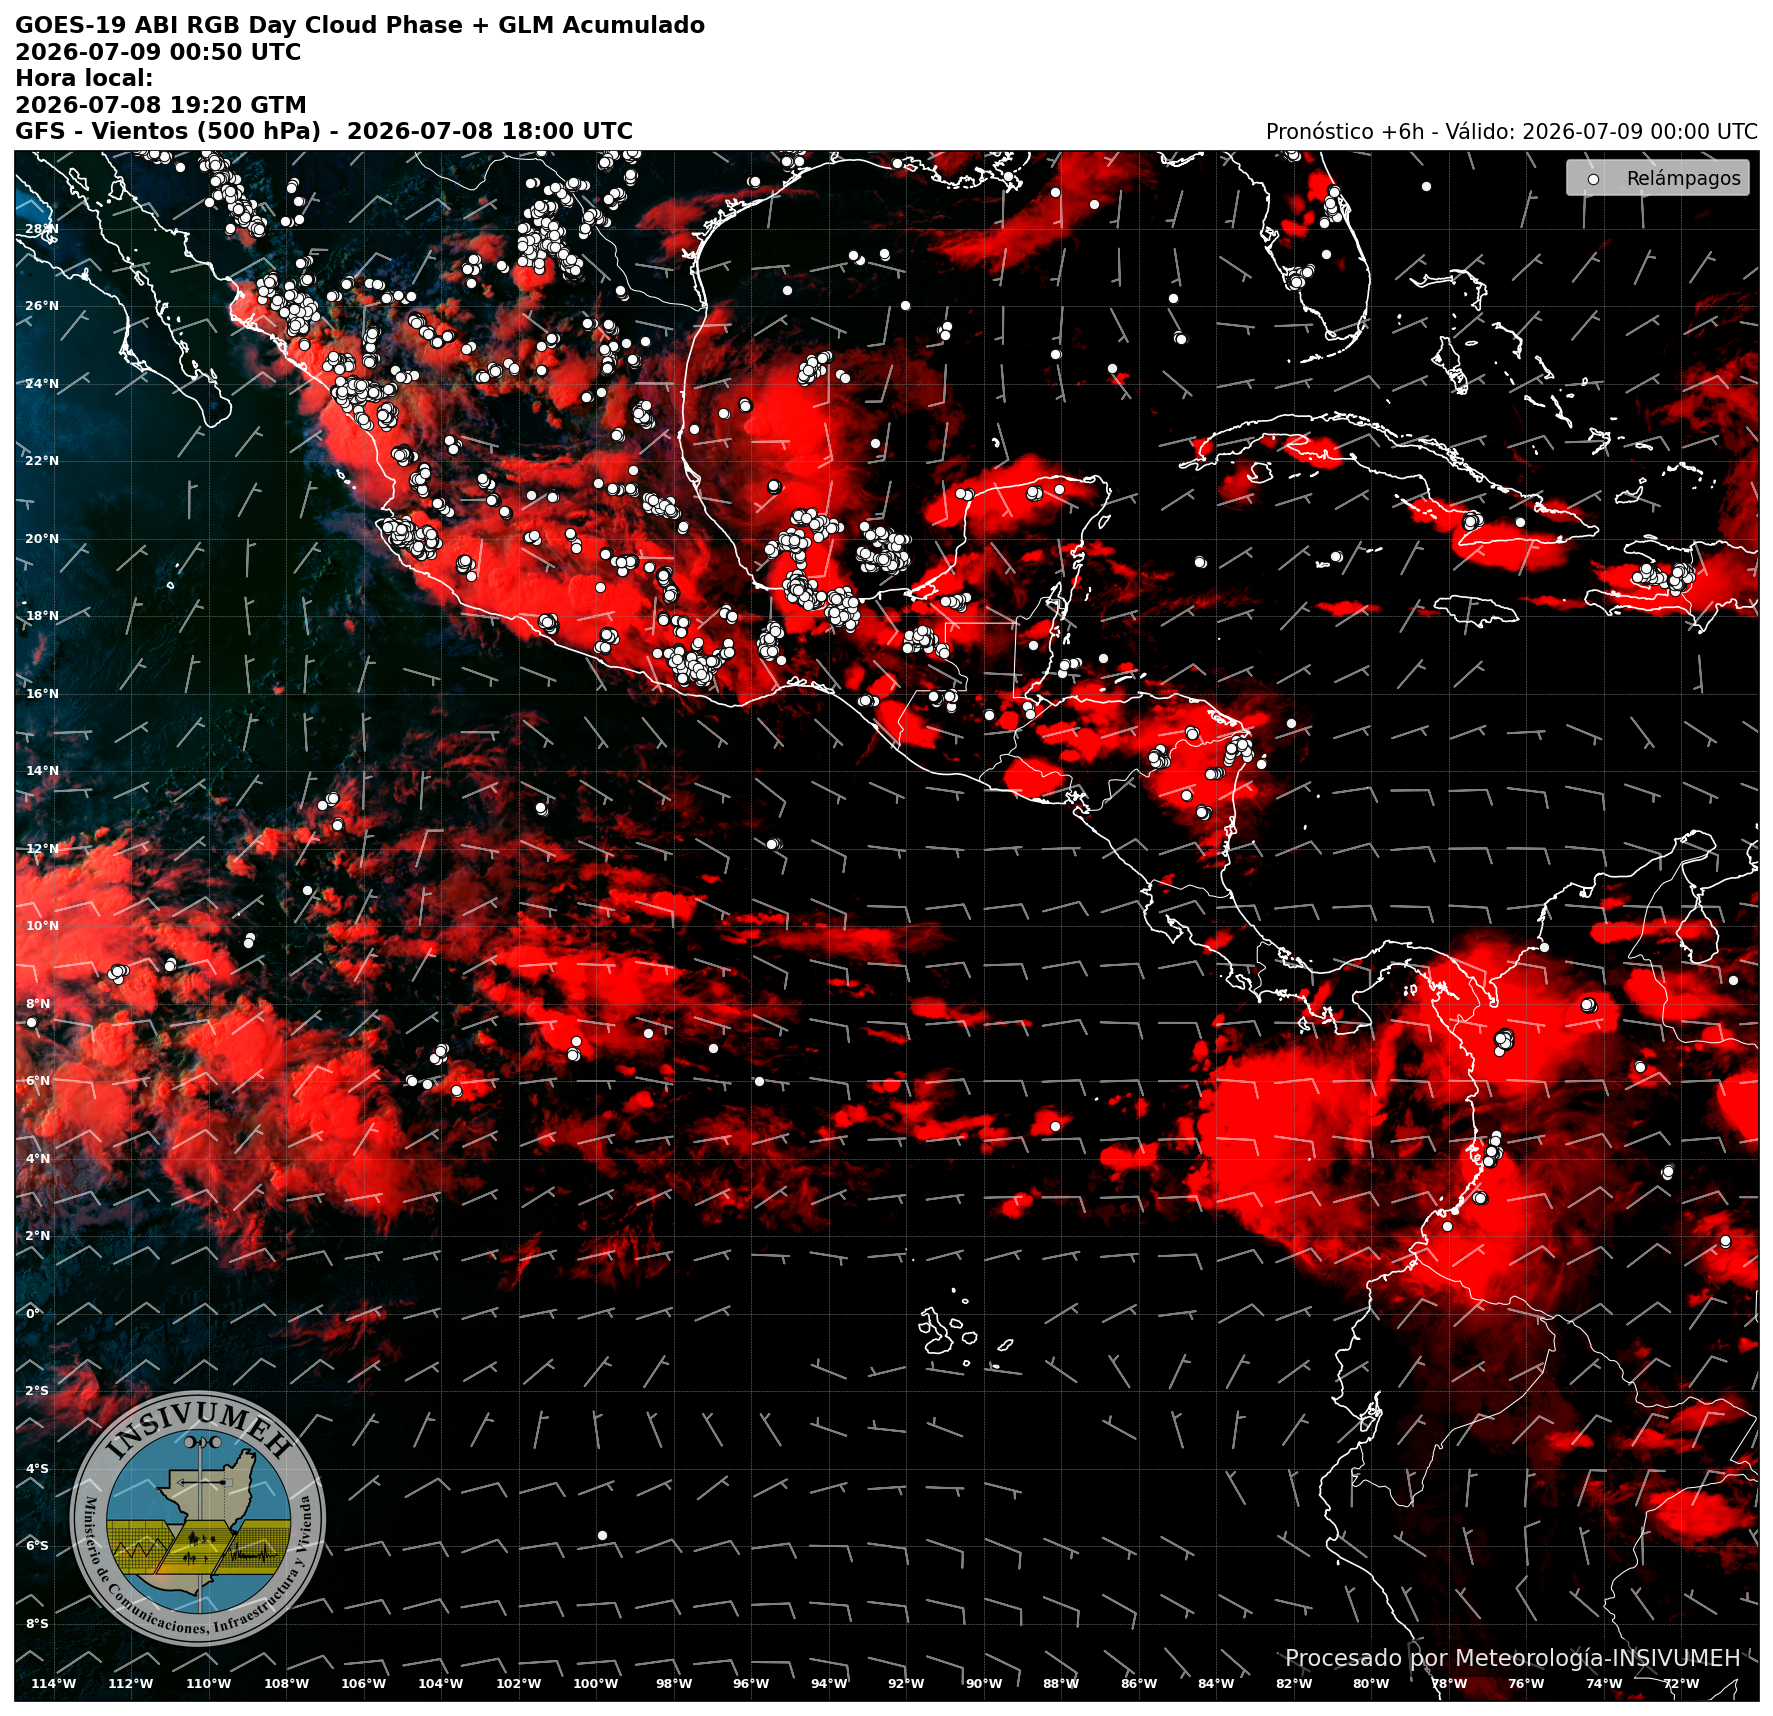Click the 28°N latitude label
The height and width of the screenshot is (1716, 1773).
(42, 229)
